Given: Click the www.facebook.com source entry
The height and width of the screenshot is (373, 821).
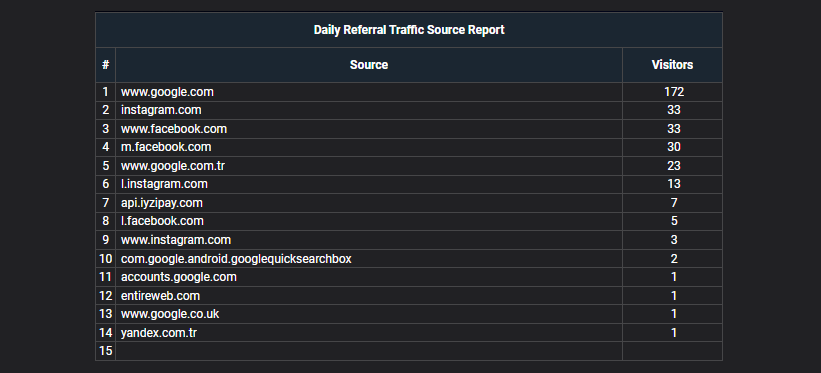Looking at the screenshot, I should tap(174, 129).
